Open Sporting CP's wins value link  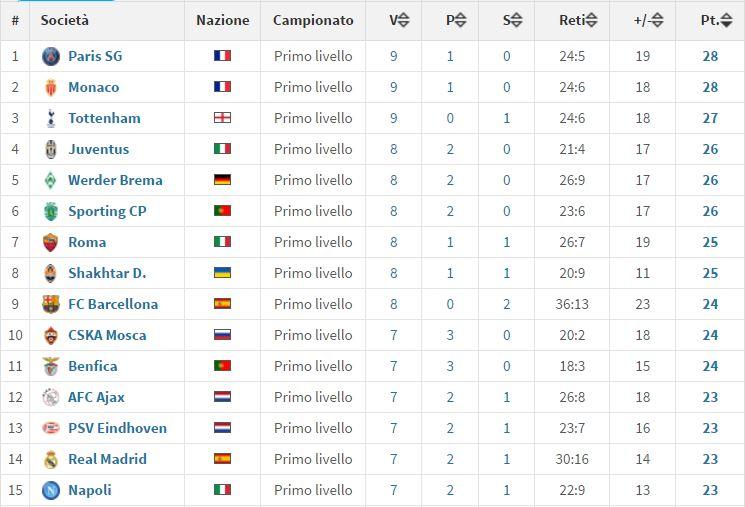(394, 211)
